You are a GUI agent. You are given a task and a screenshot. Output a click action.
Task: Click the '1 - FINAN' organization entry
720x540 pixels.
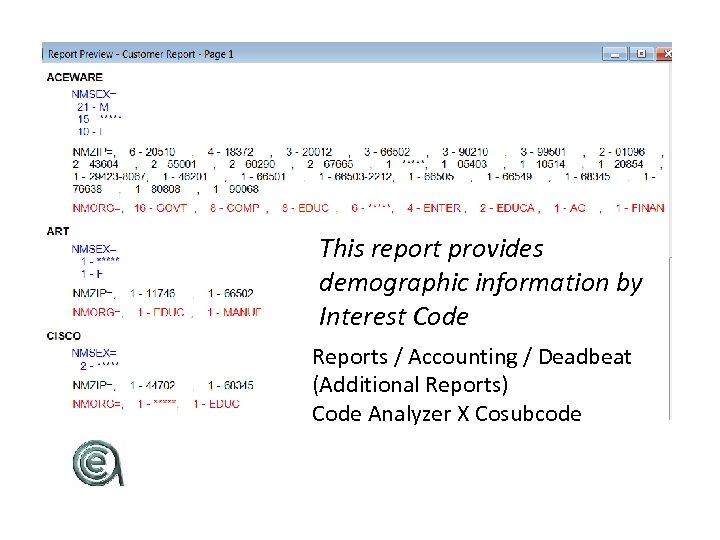click(640, 208)
